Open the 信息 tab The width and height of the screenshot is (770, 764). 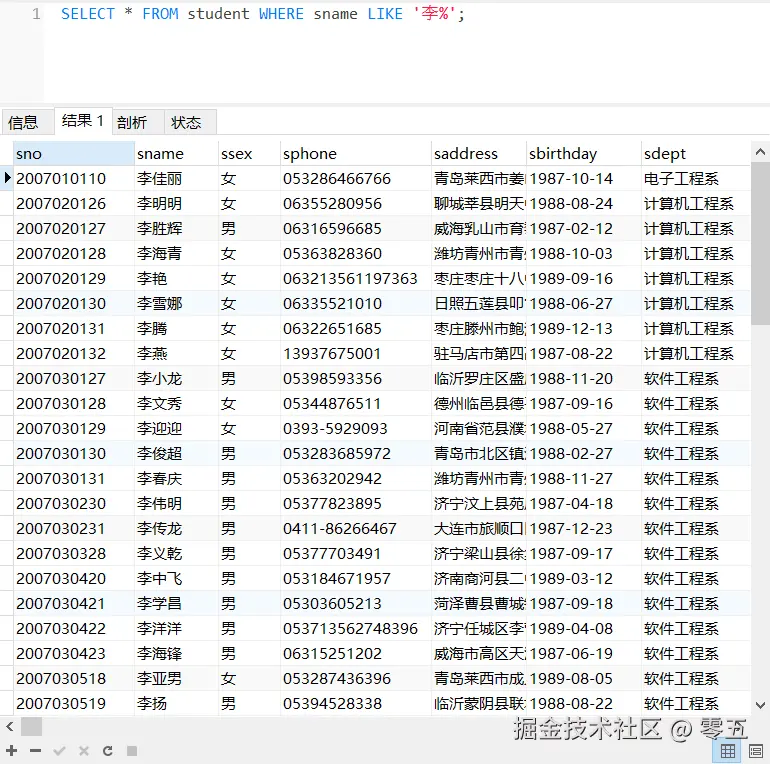coord(28,122)
